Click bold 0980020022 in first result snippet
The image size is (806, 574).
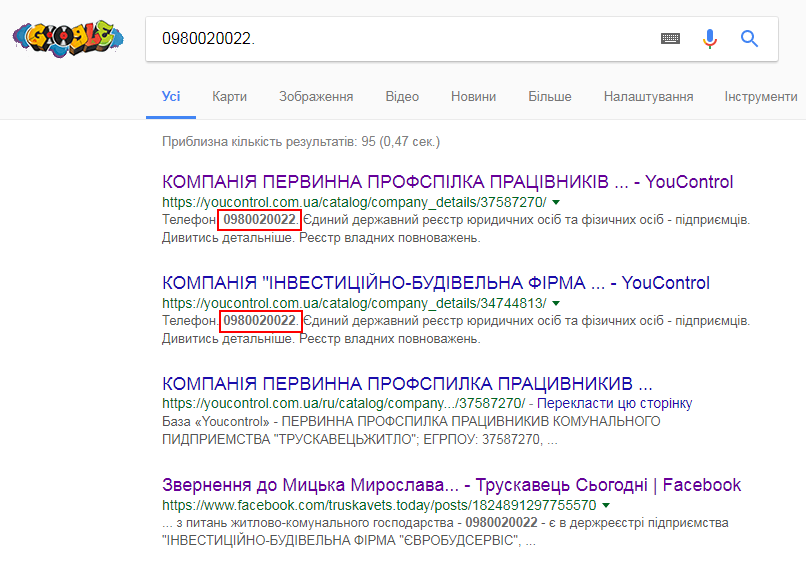[x=260, y=220]
